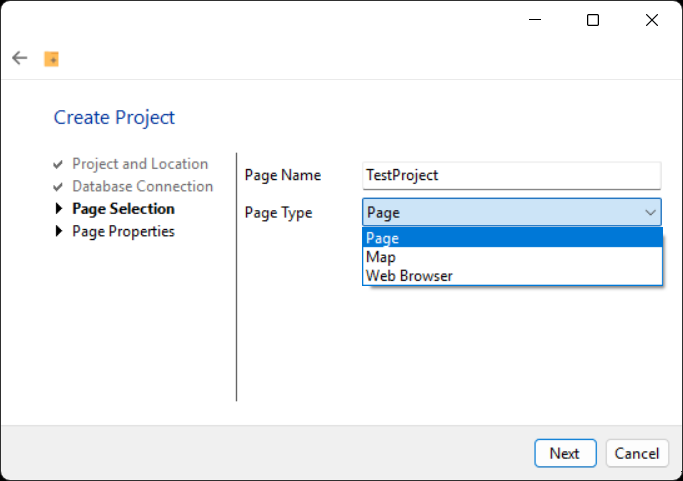Collapse the Page Type dropdown chevron
Image resolution: width=683 pixels, height=481 pixels.
click(650, 213)
